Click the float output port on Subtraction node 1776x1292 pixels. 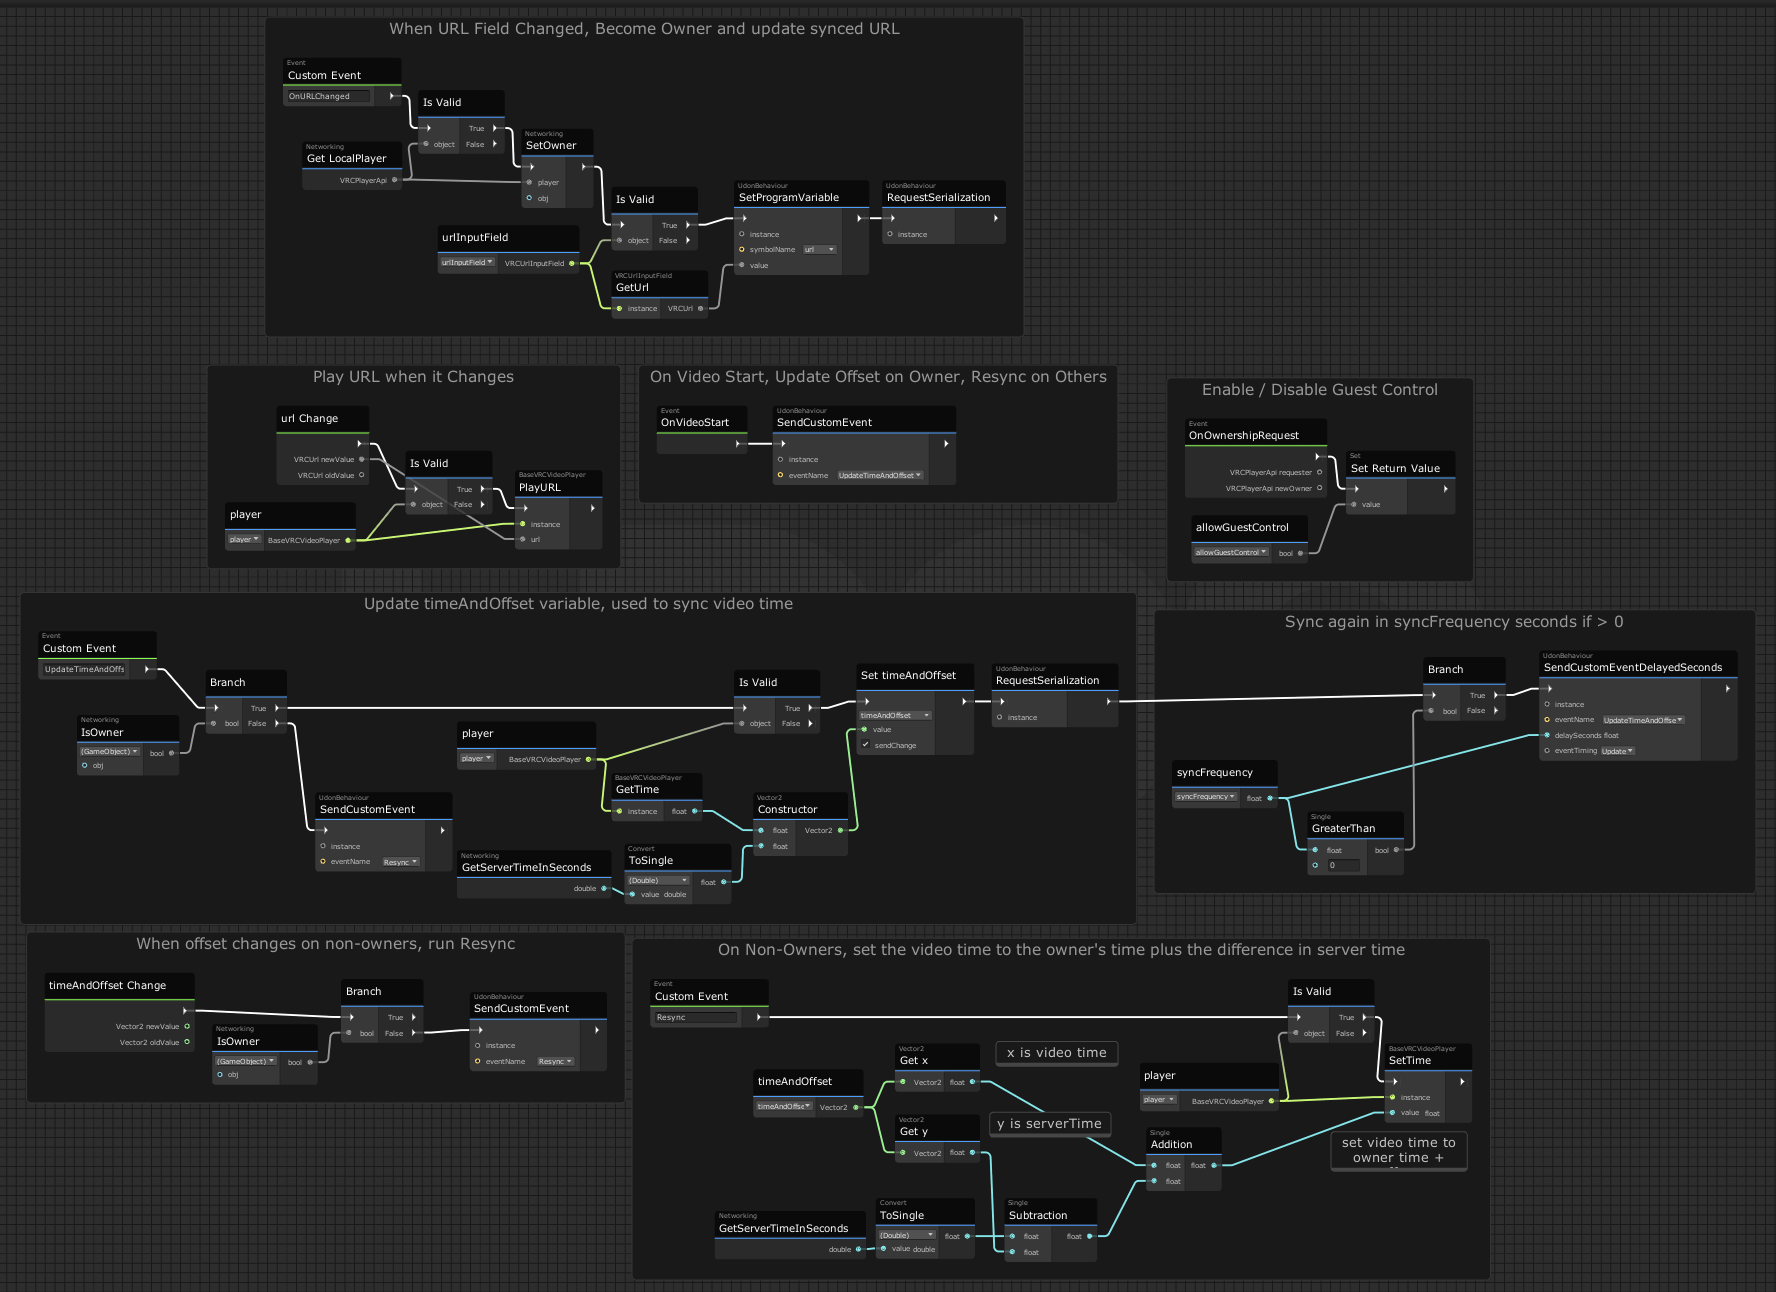[x=1089, y=1236]
